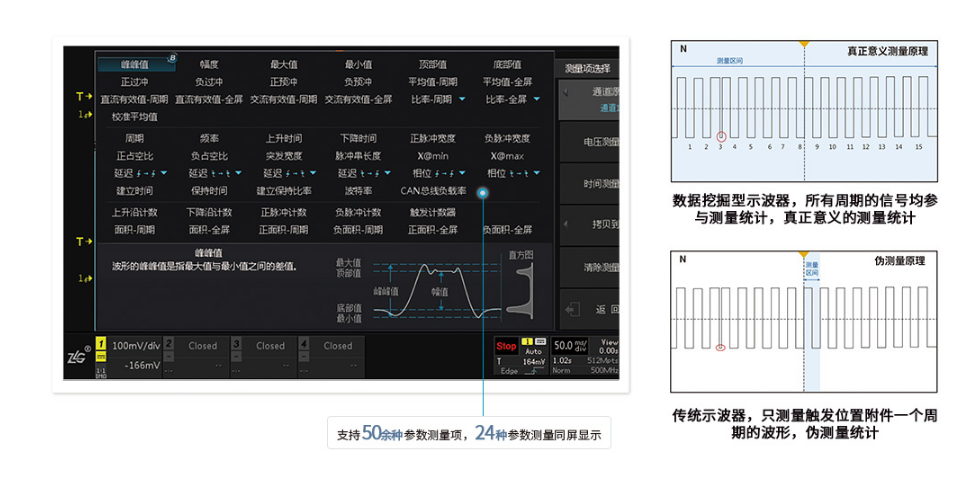Select the 负预冲 measurement item
Viewport: 973px width, 496px height.
click(x=358, y=82)
